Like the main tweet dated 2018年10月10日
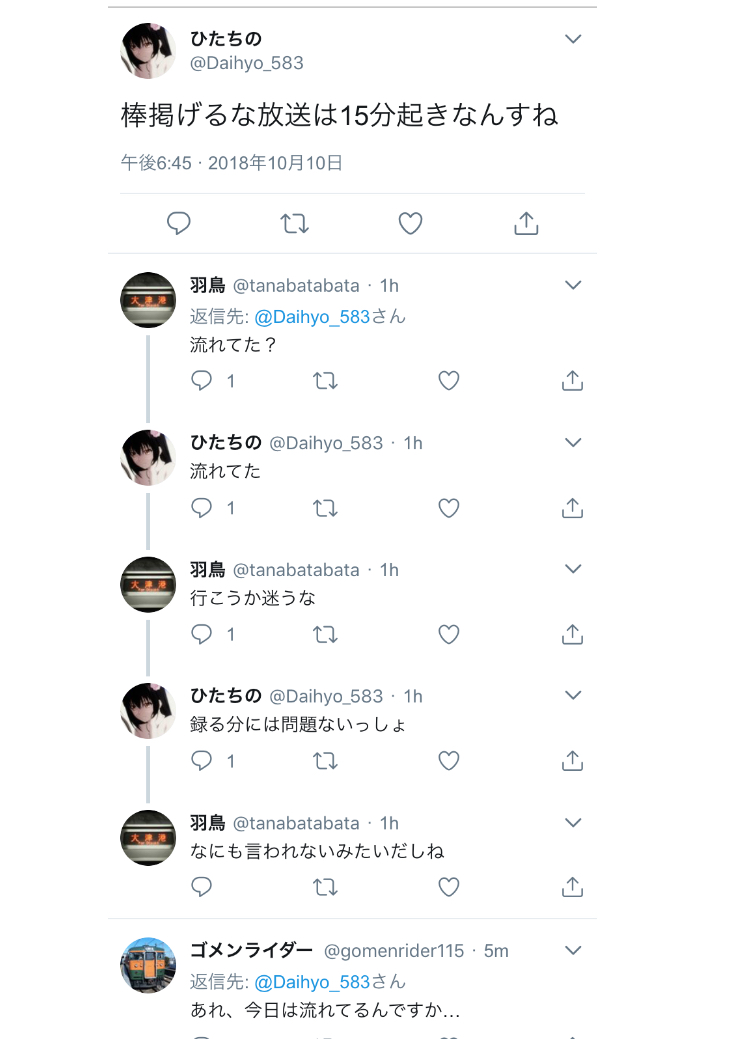 [410, 223]
